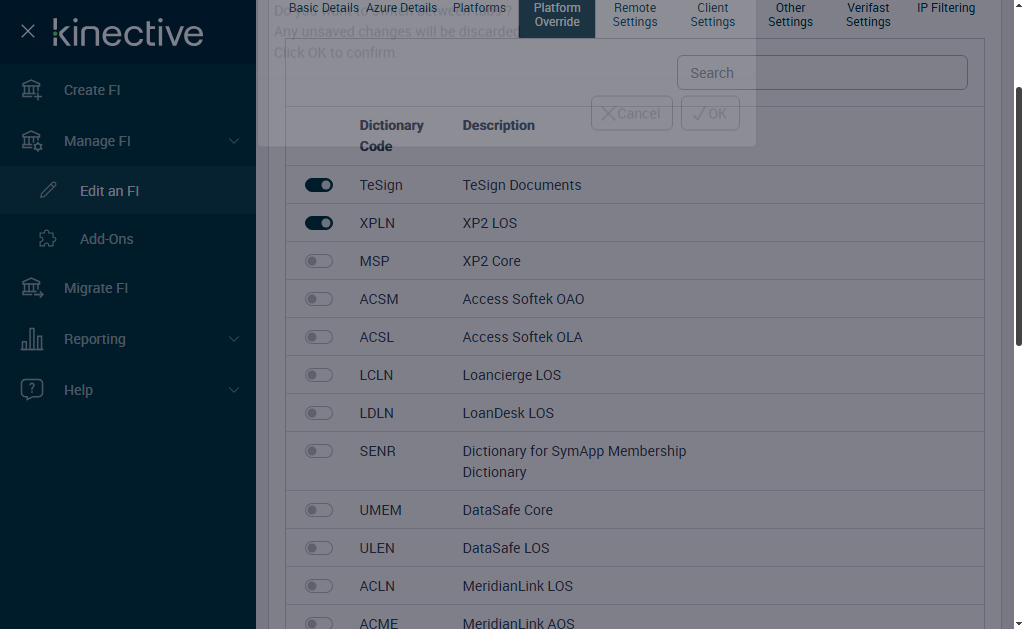Disable the XPLN XP2 LOS toggle
The height and width of the screenshot is (629, 1024).
(319, 223)
